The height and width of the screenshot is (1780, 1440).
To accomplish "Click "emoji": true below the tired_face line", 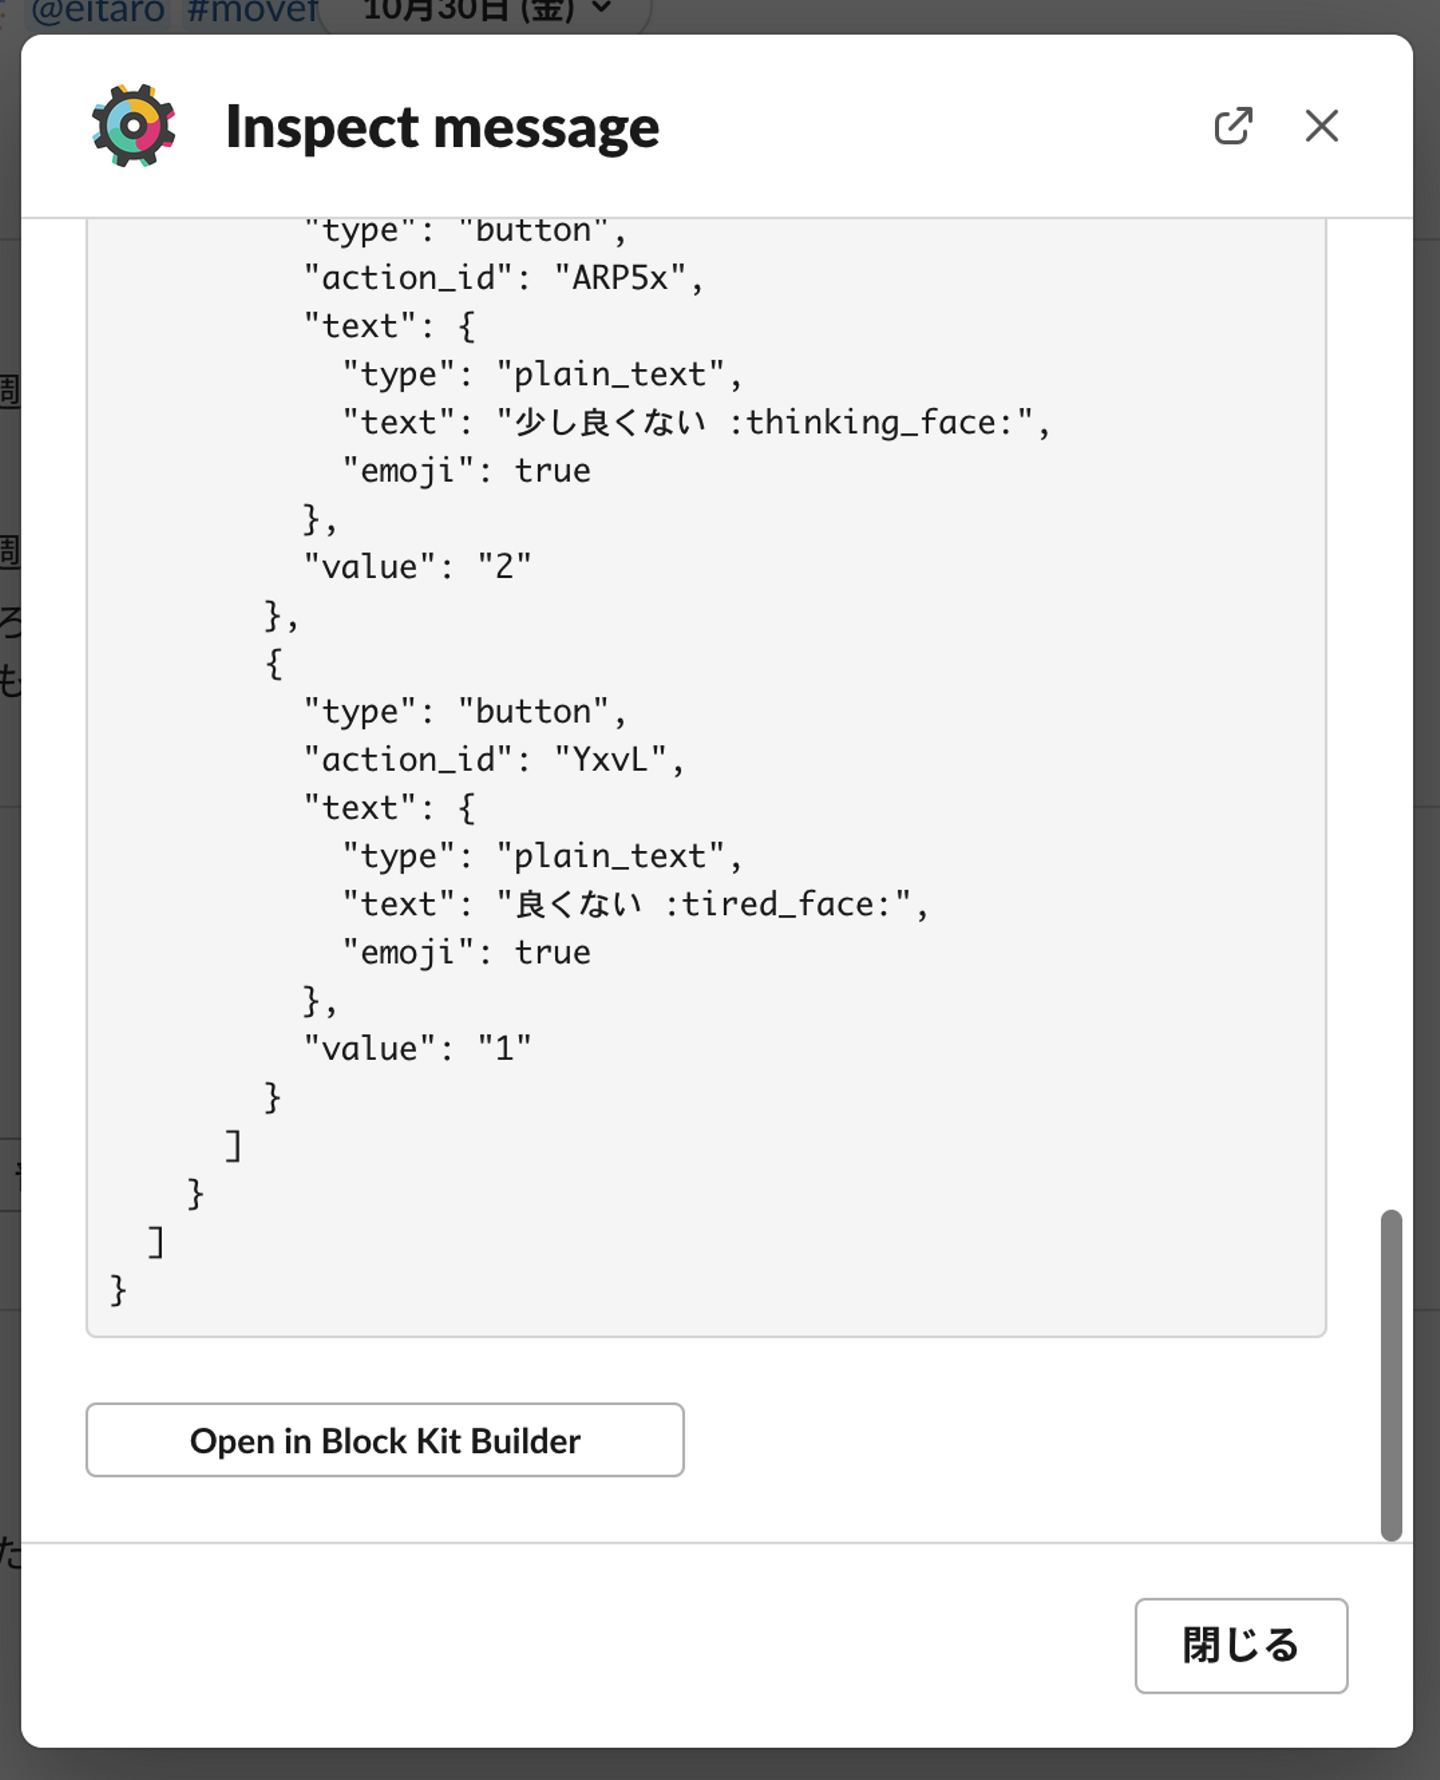I will [x=466, y=953].
